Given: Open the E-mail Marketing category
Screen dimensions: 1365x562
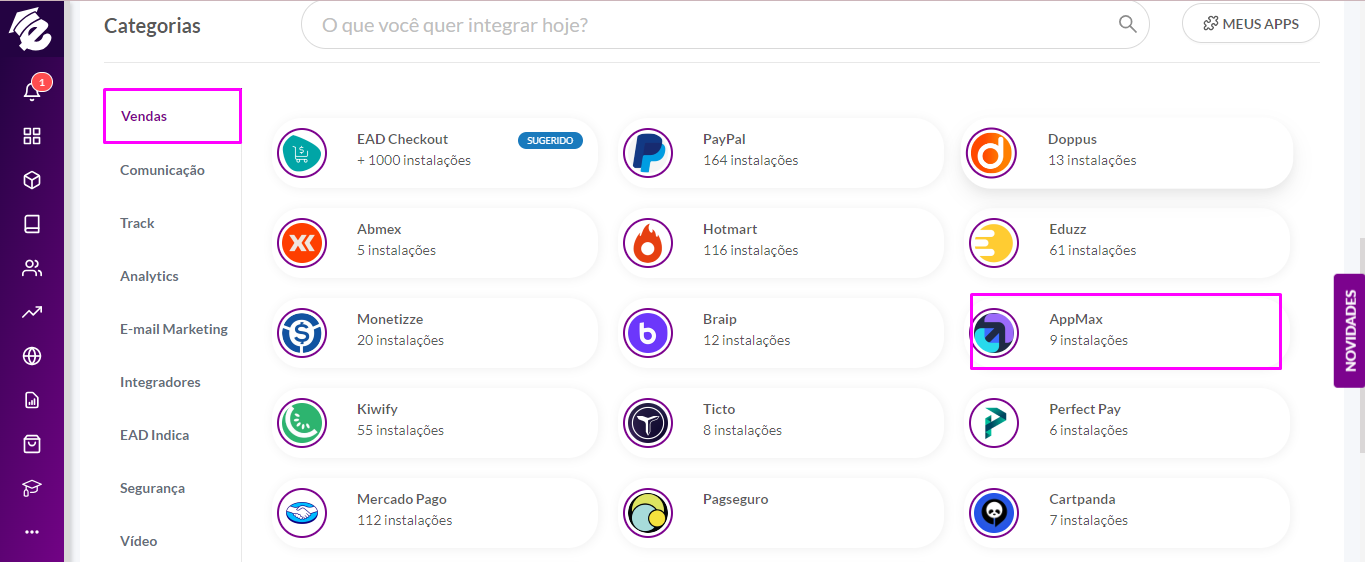Looking at the screenshot, I should click(174, 329).
